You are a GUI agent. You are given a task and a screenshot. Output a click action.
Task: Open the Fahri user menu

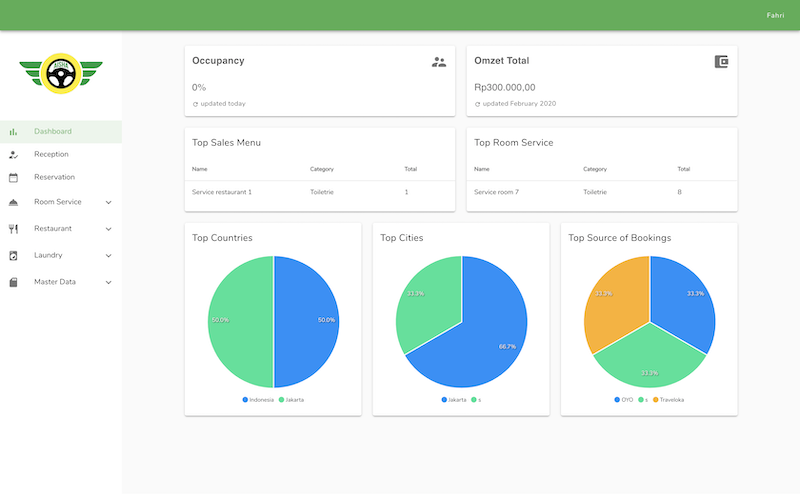[x=774, y=15]
